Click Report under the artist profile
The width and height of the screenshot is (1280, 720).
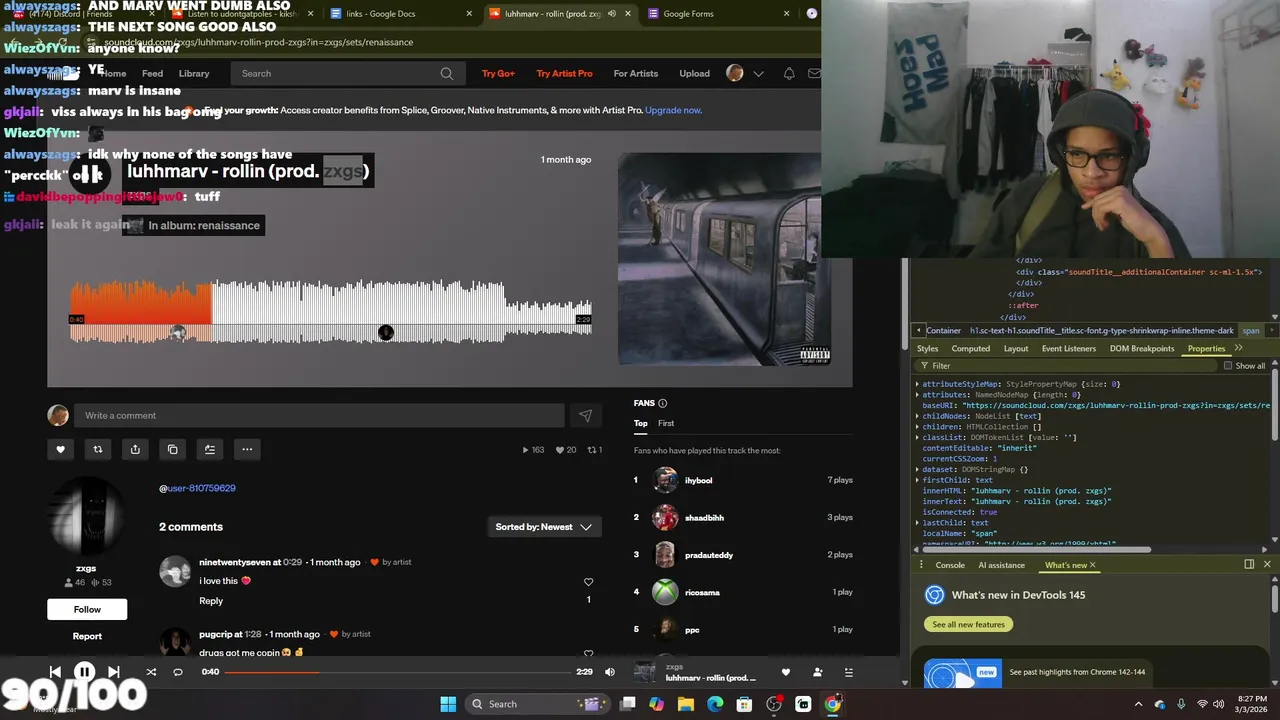click(x=87, y=636)
